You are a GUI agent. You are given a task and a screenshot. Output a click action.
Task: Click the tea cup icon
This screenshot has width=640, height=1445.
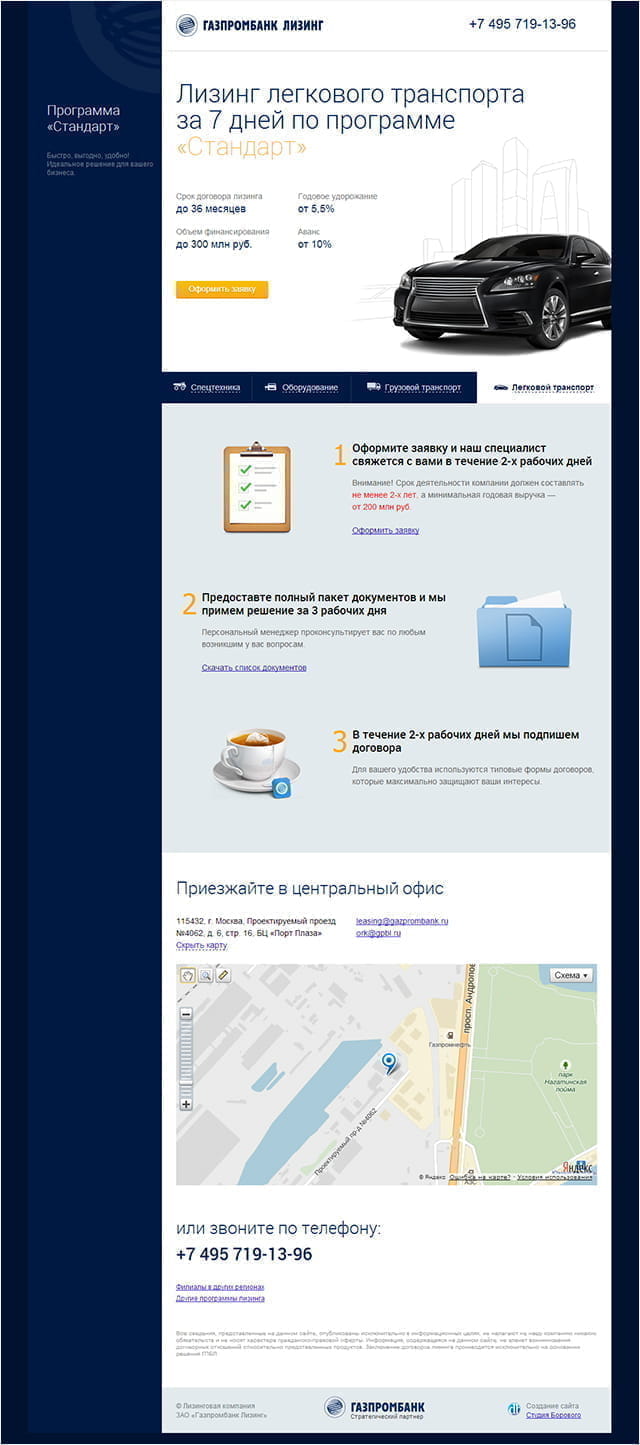click(x=255, y=762)
